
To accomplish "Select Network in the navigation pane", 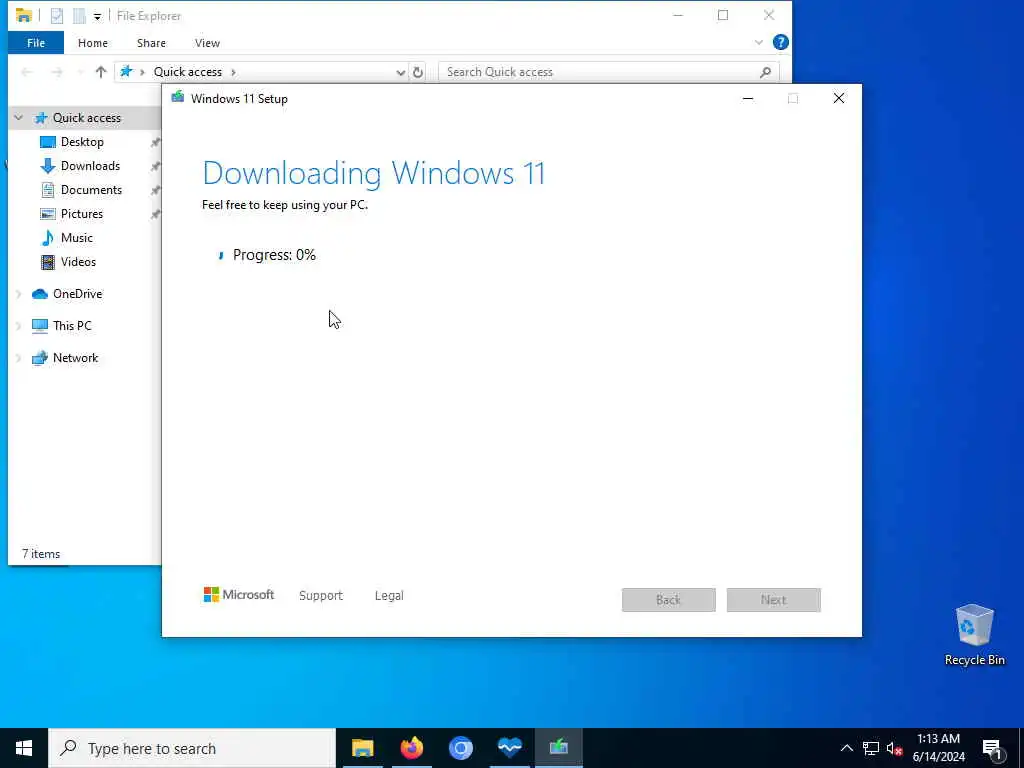I will pos(75,358).
